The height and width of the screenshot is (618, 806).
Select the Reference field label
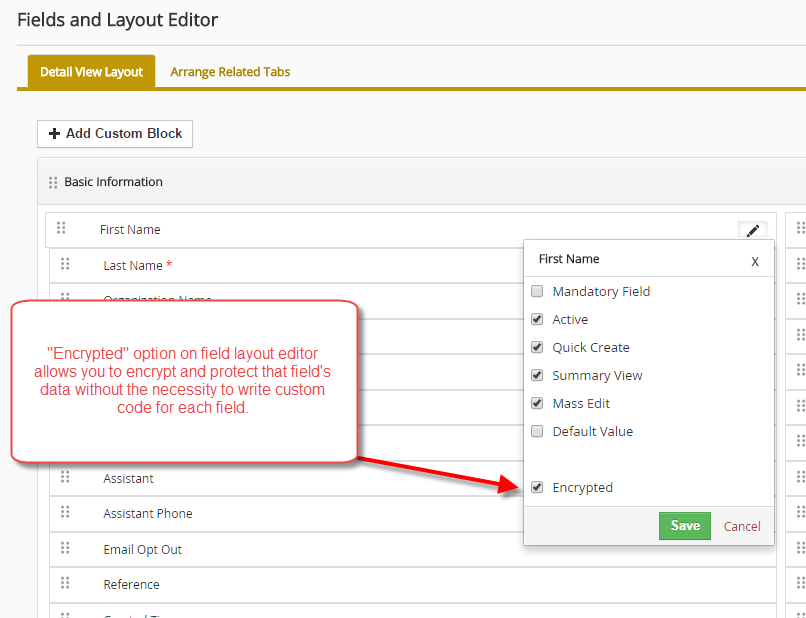coord(132,585)
